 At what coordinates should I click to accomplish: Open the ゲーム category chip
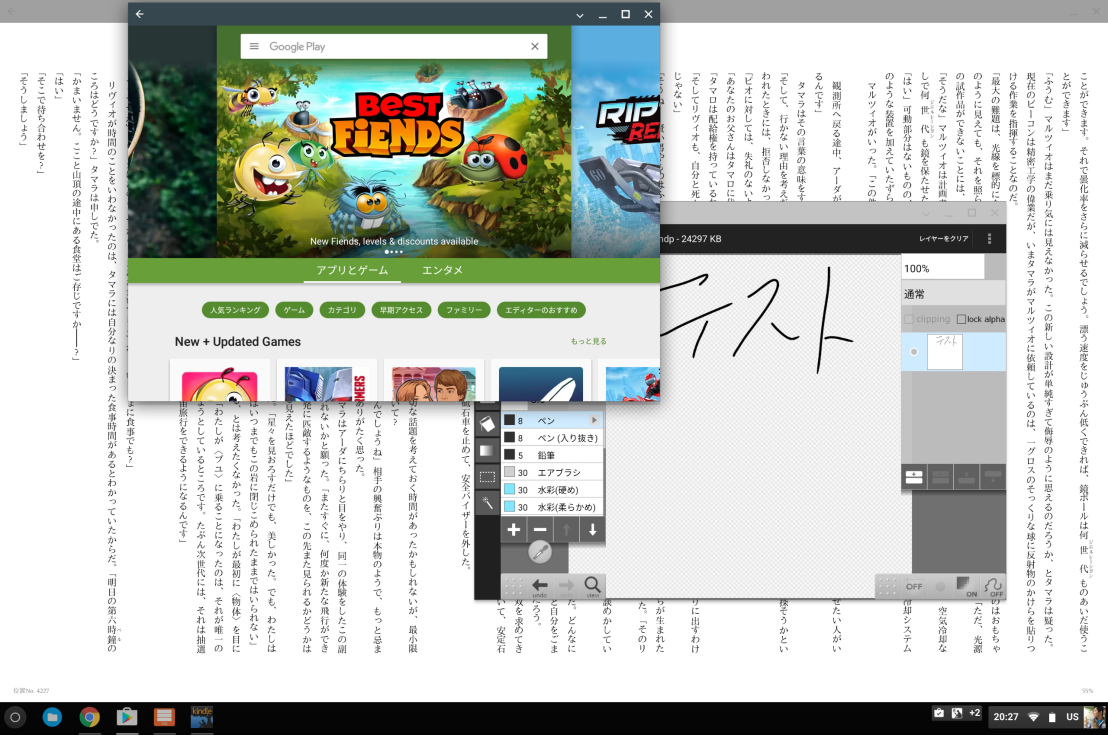294,310
